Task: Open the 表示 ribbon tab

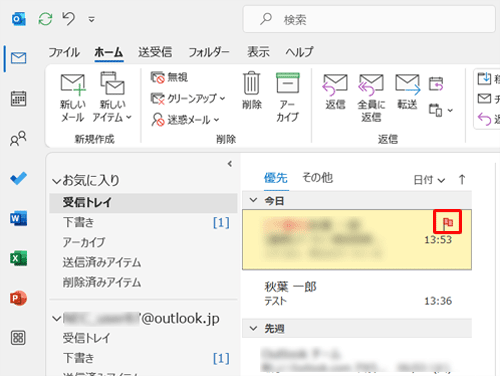Action: click(258, 52)
